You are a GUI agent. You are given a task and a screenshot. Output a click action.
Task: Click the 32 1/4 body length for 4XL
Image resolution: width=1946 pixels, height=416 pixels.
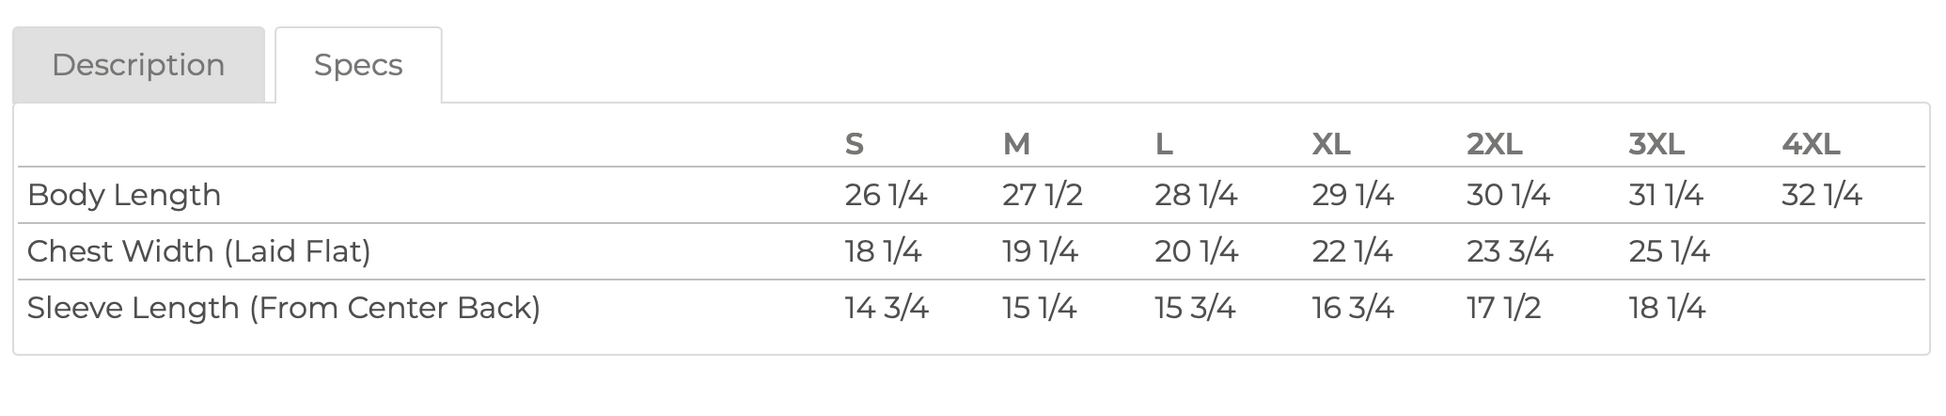[1822, 195]
